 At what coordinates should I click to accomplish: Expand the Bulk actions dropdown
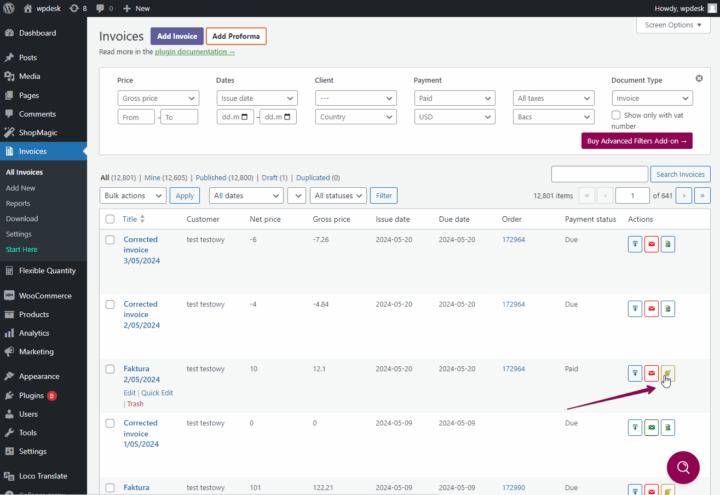[x=133, y=196]
